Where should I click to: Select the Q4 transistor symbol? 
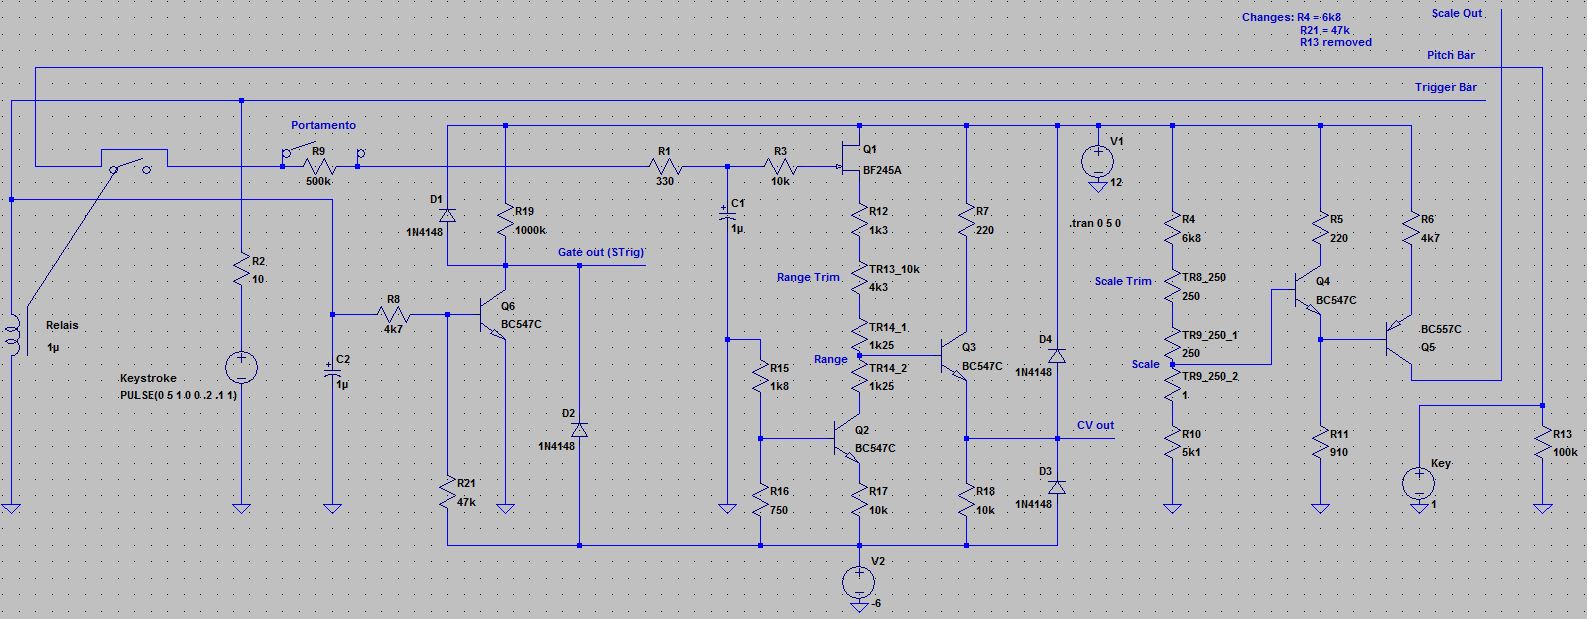pyautogui.click(x=1308, y=291)
